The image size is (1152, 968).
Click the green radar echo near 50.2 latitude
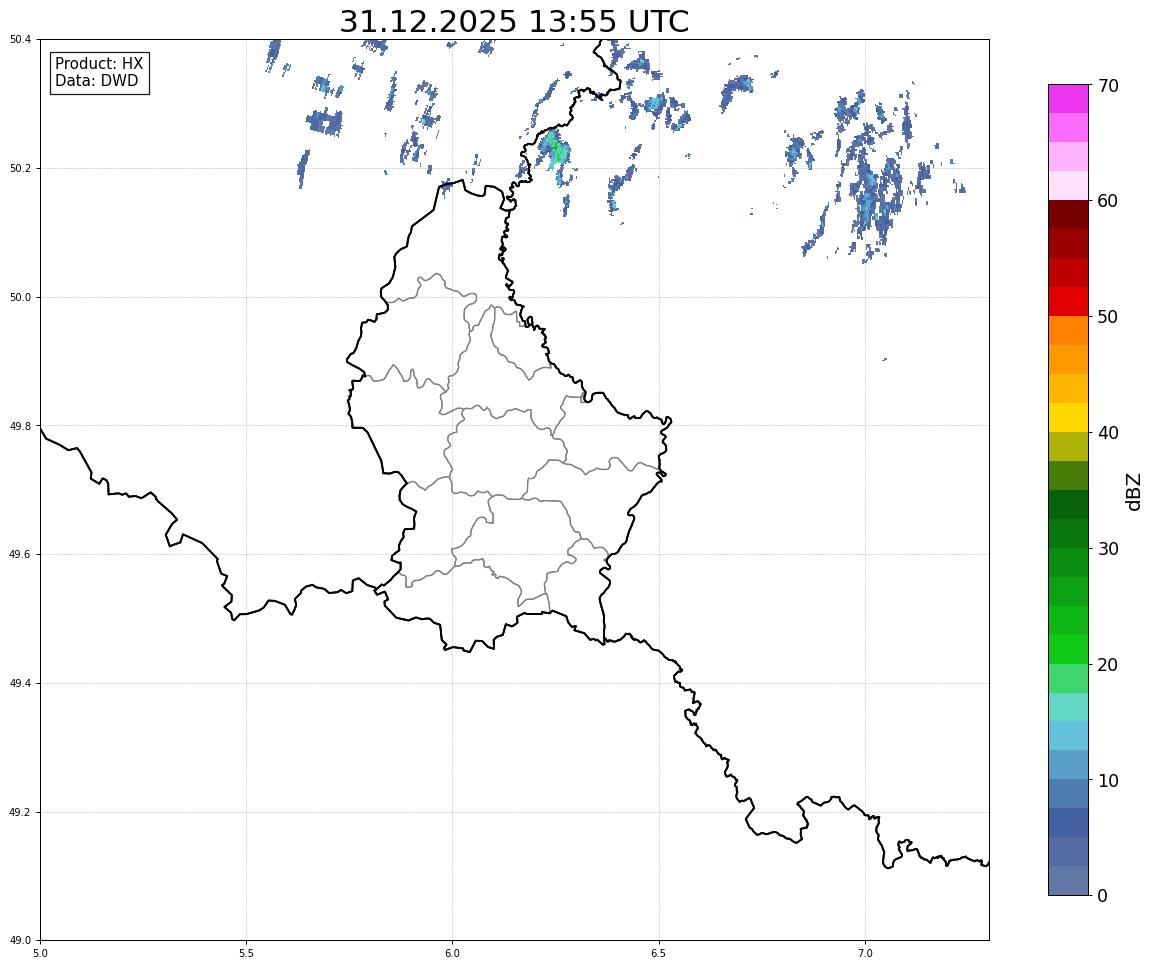557,151
